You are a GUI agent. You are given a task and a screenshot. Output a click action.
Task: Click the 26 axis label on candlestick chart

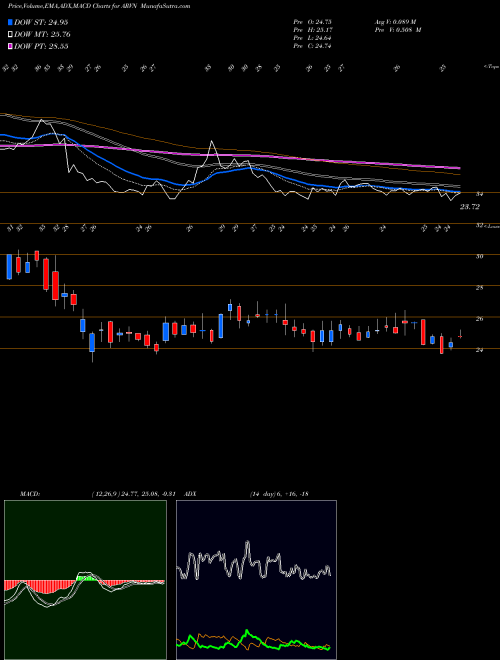point(479,319)
